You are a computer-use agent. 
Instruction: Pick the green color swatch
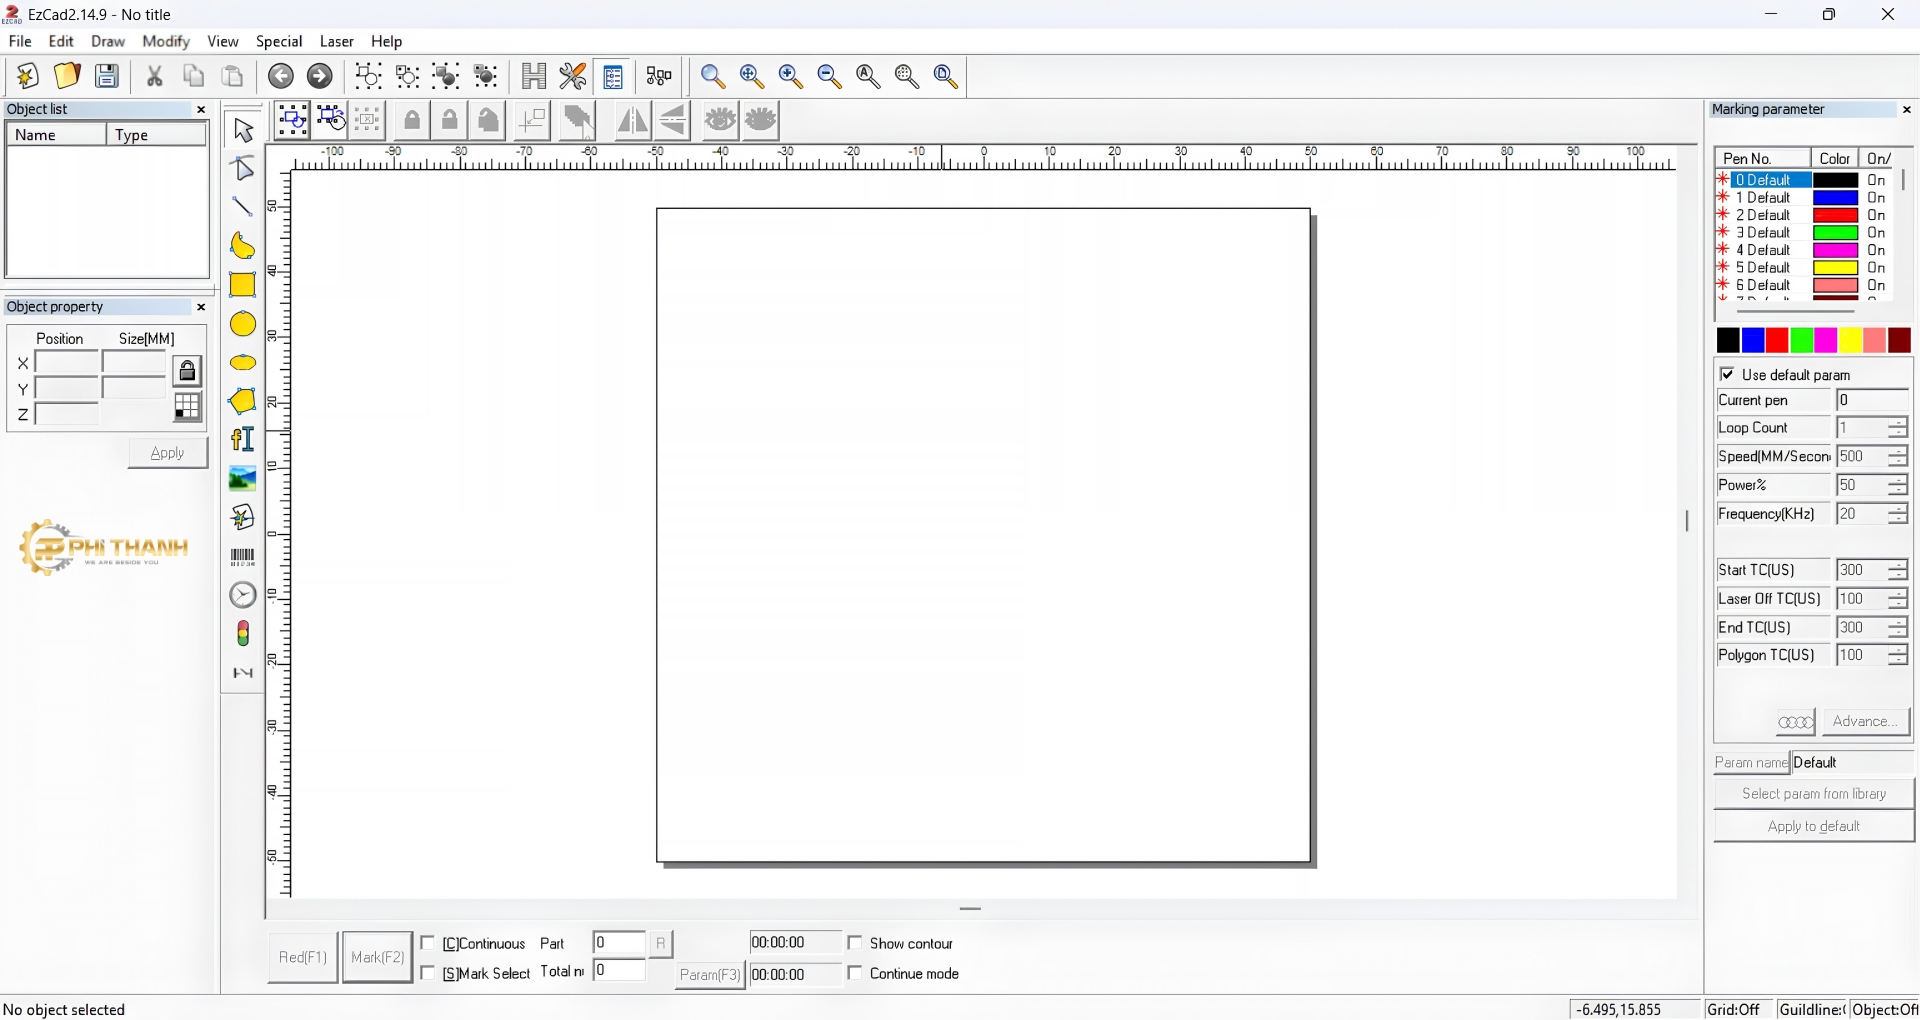pyautogui.click(x=1803, y=342)
